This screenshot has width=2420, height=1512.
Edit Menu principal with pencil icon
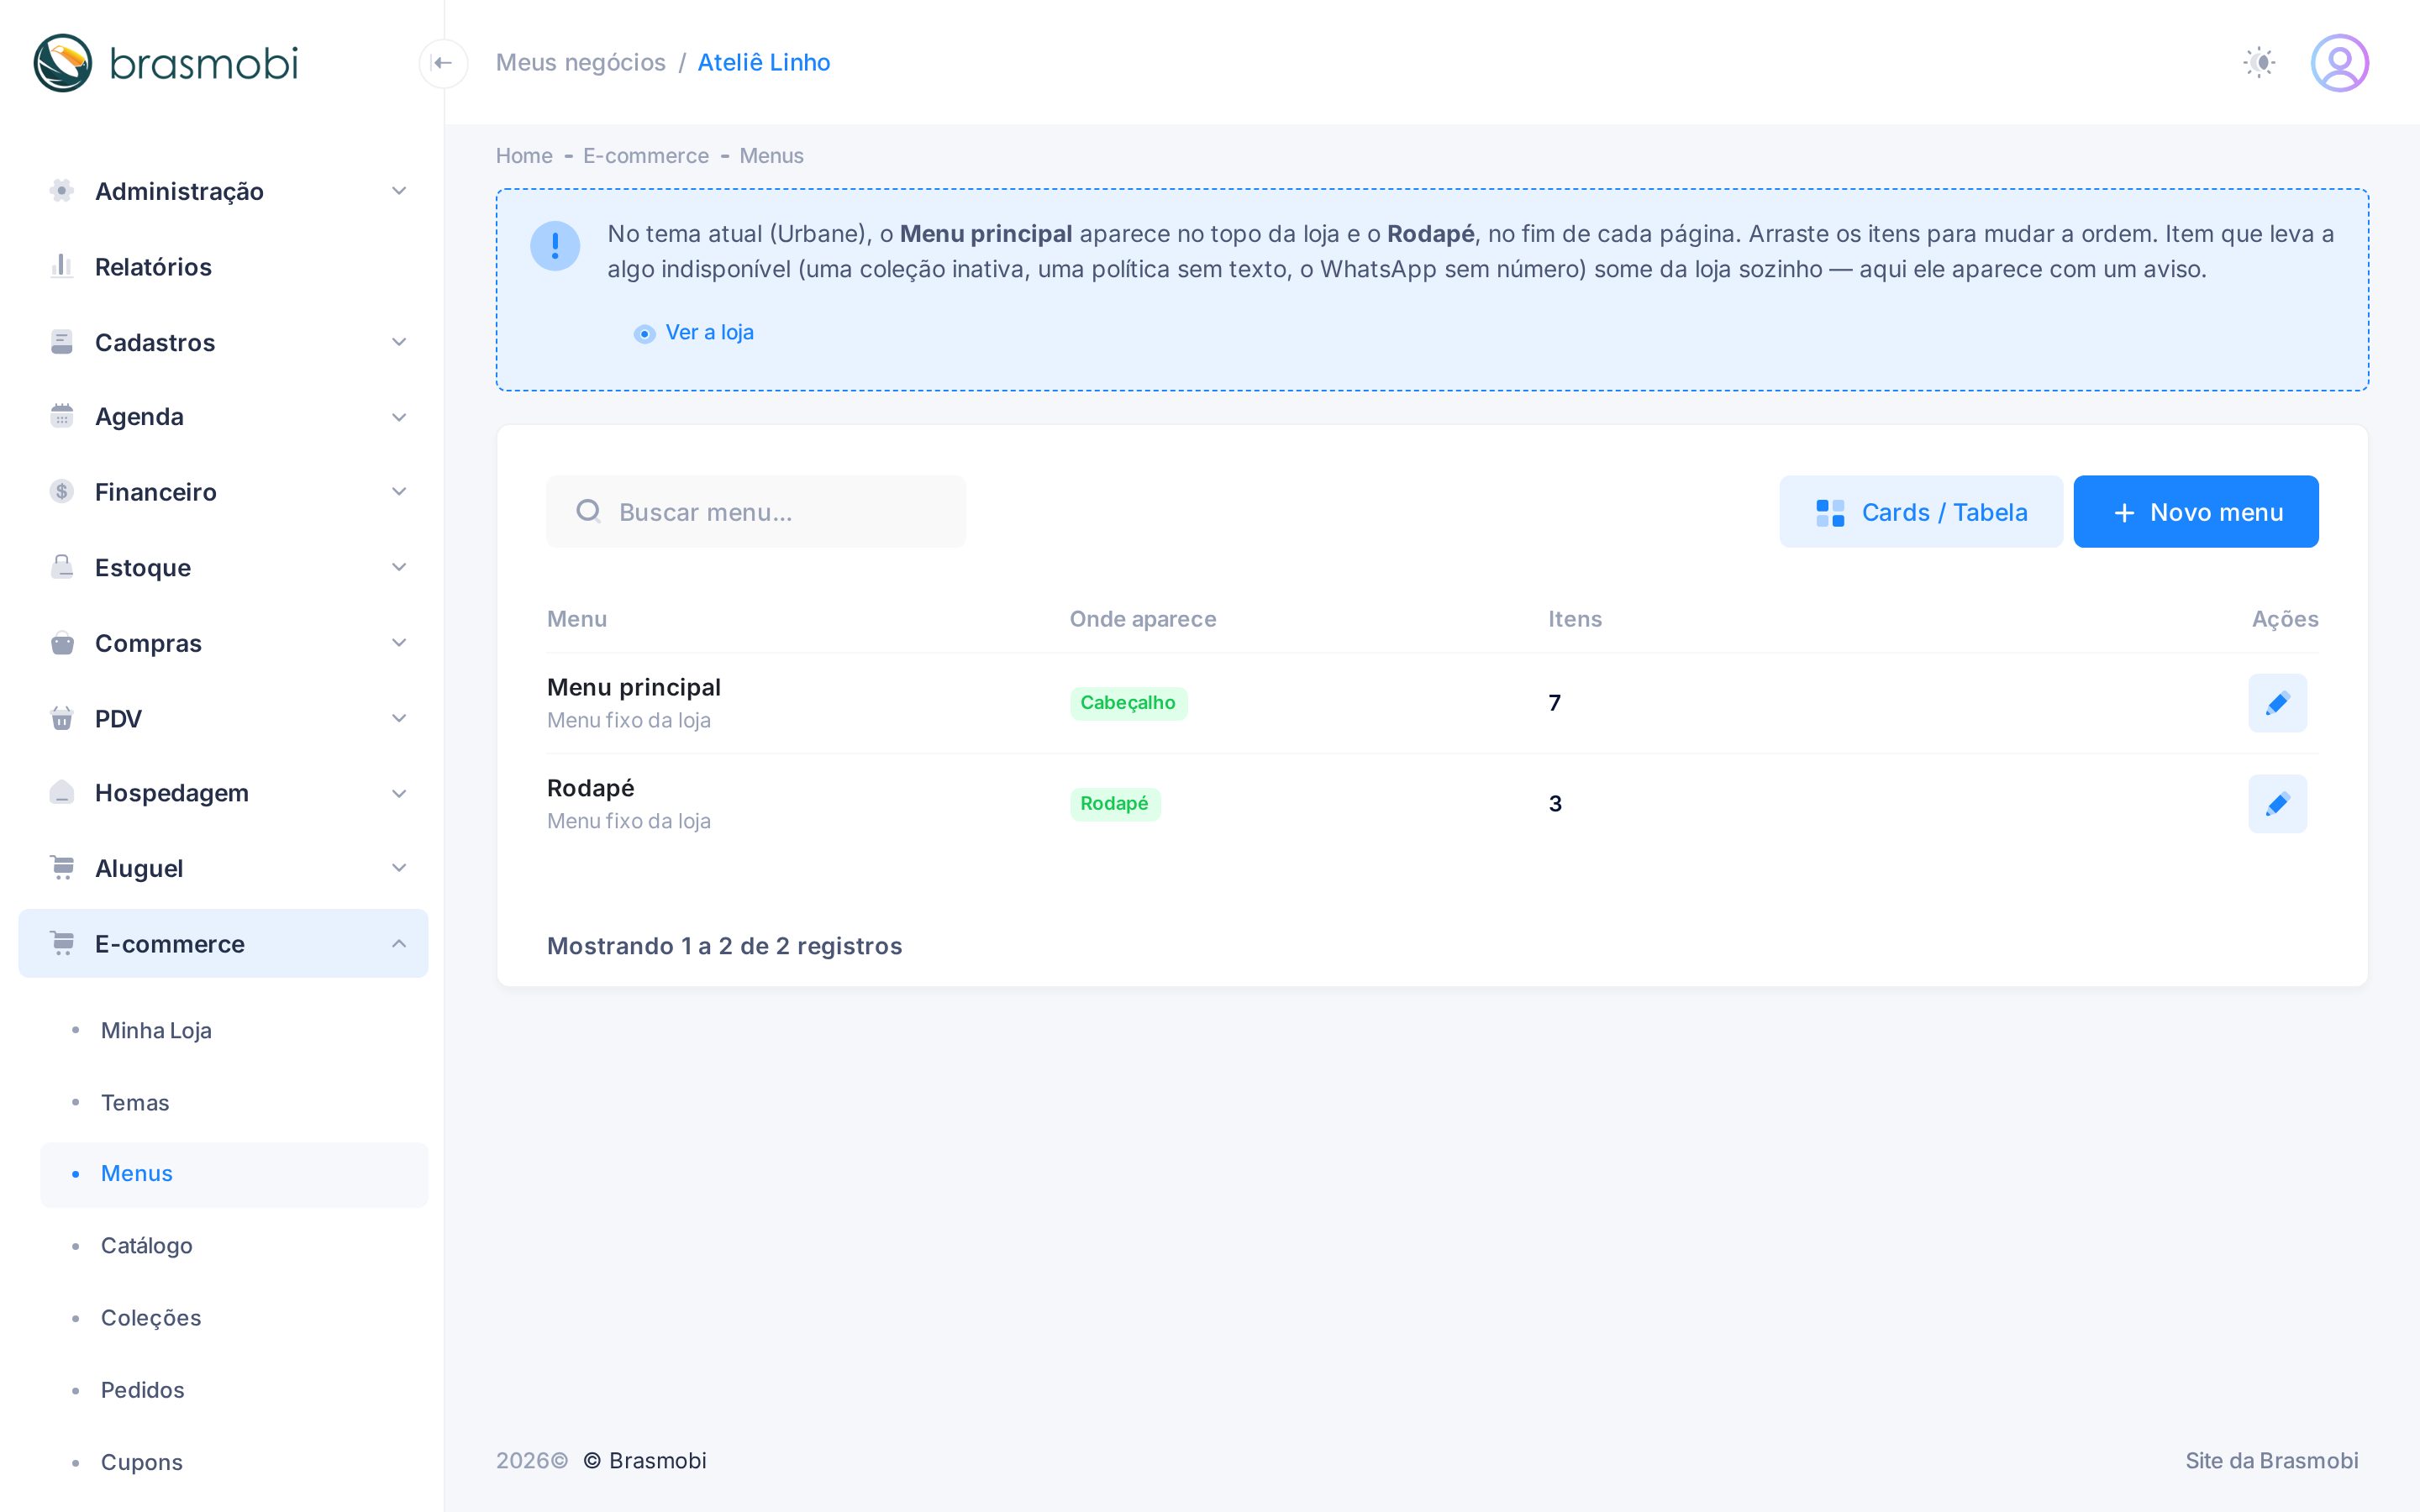coord(2277,703)
